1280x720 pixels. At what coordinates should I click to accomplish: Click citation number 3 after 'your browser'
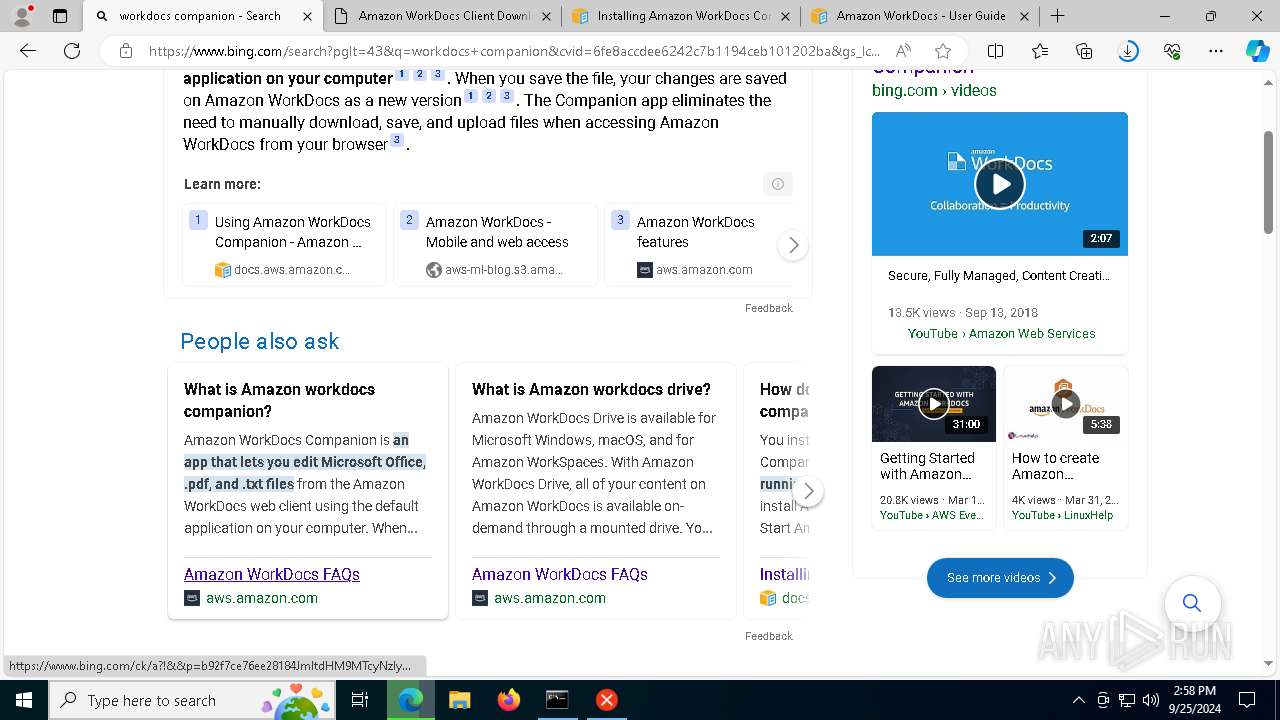pyautogui.click(x=397, y=140)
